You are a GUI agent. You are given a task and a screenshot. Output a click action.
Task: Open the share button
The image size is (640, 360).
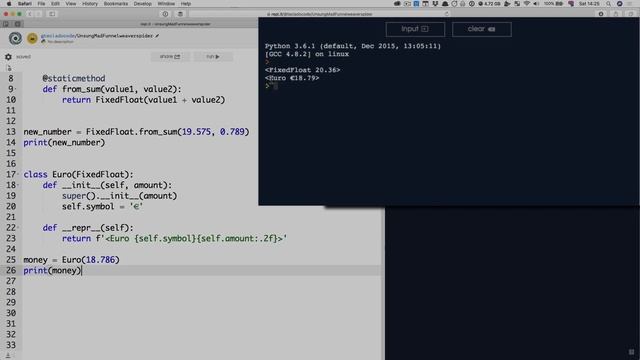[x=170, y=56]
